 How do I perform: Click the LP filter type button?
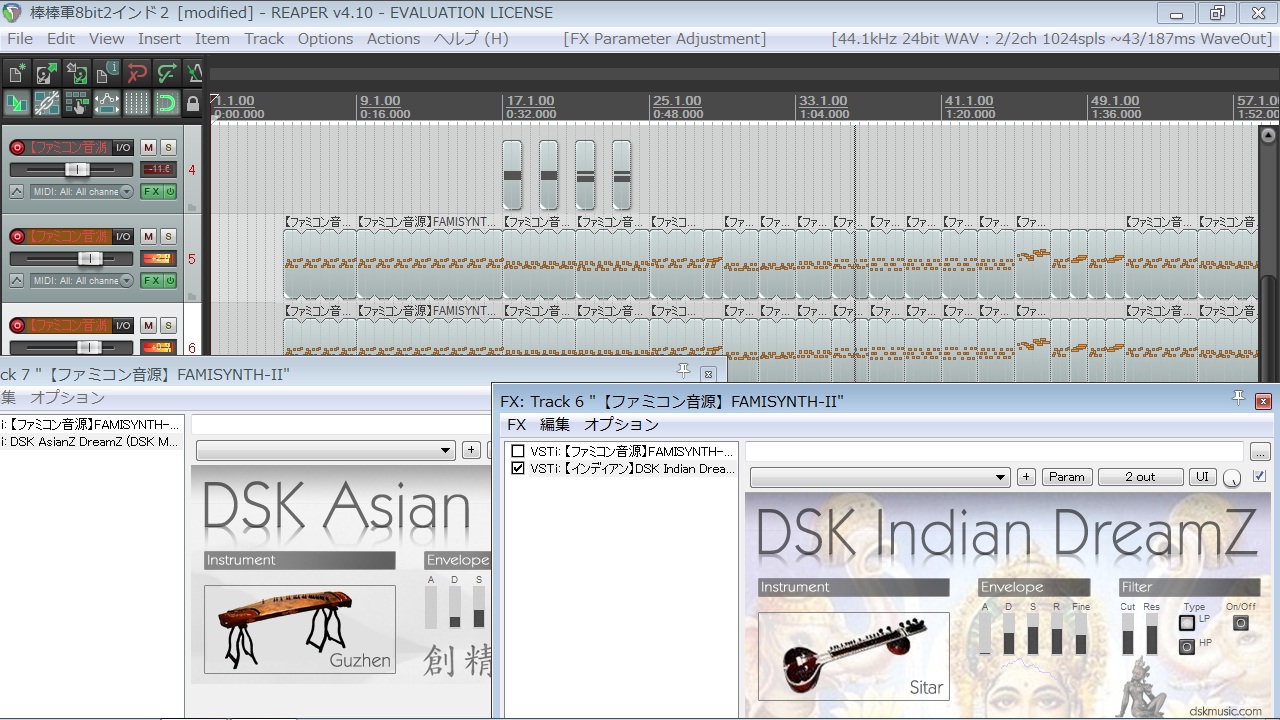coord(1187,623)
